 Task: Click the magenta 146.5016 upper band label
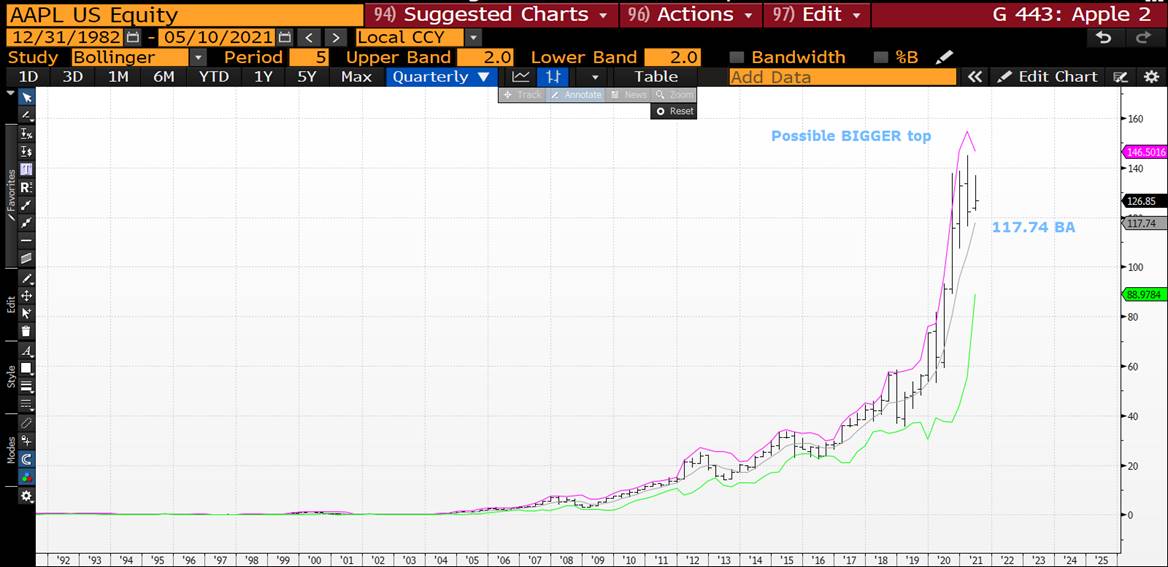point(1144,152)
